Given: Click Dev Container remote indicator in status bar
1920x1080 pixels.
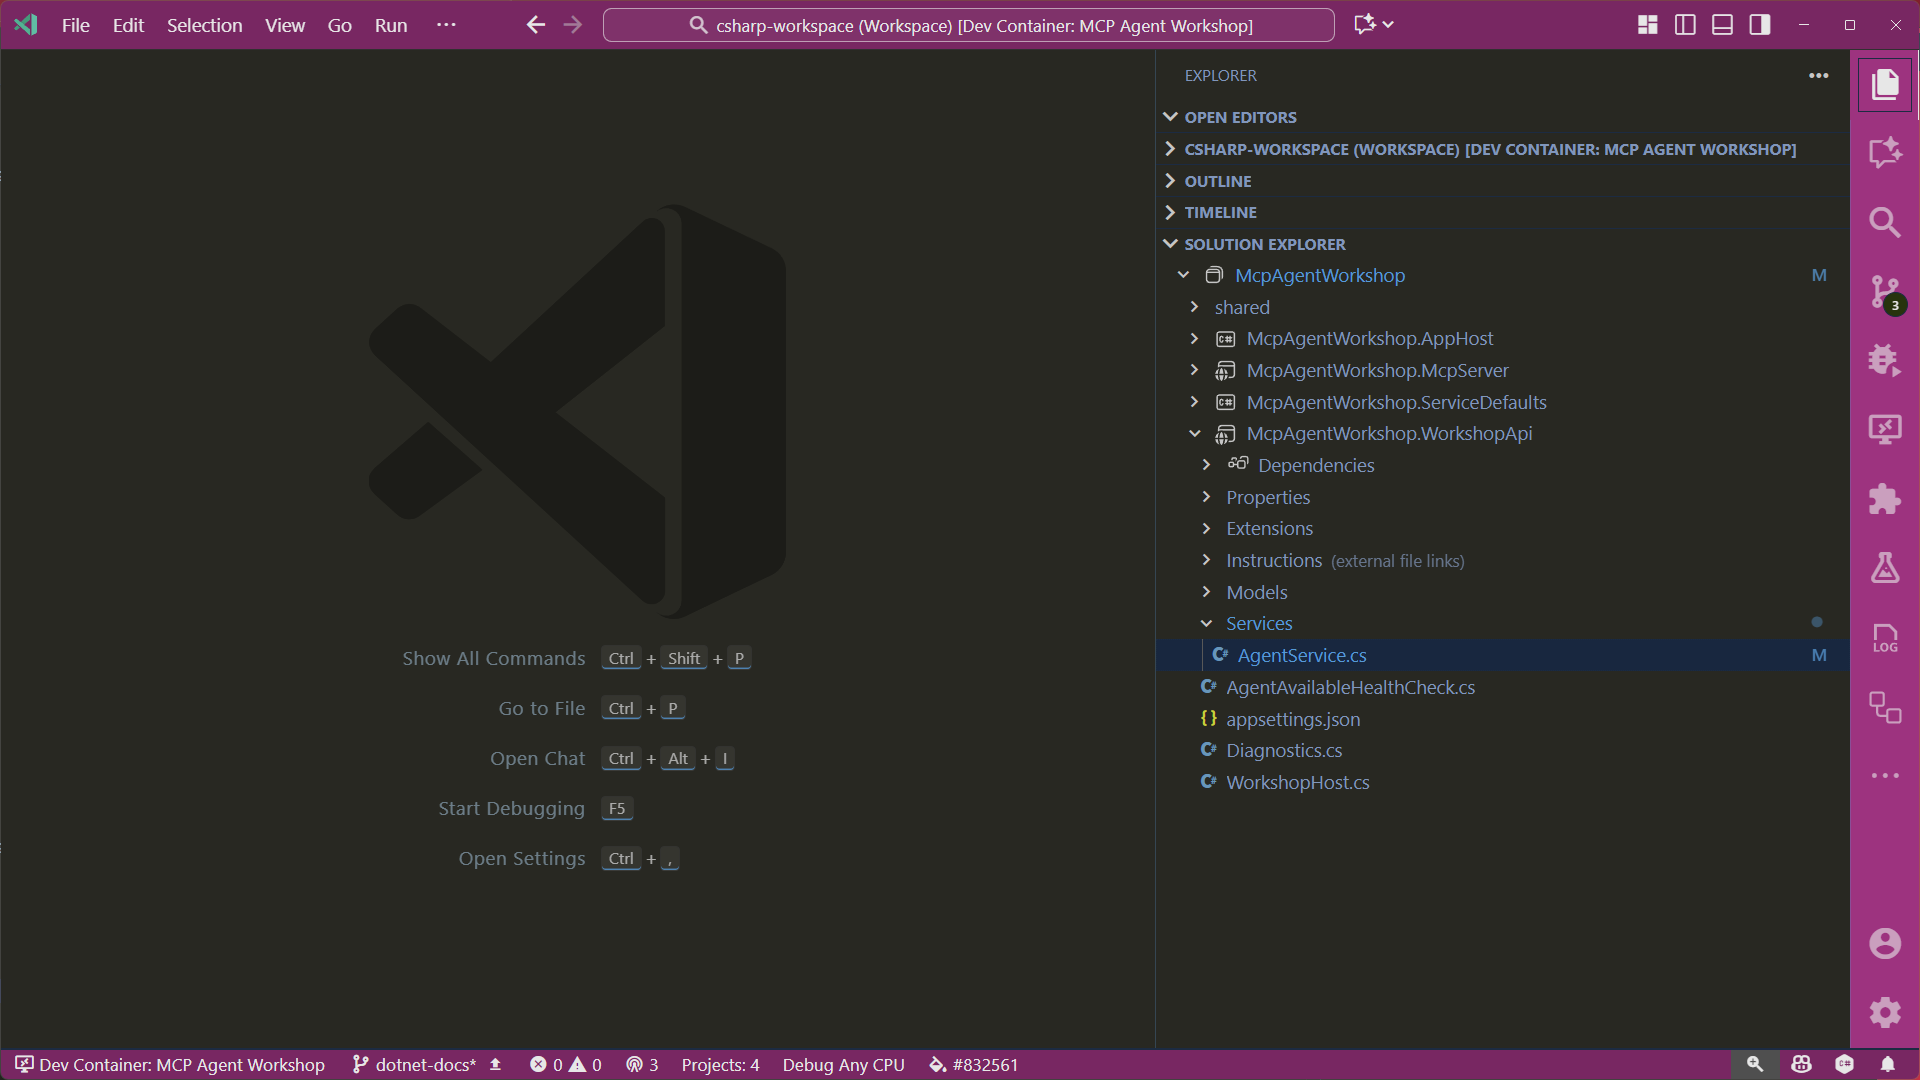Looking at the screenshot, I should tap(170, 1065).
